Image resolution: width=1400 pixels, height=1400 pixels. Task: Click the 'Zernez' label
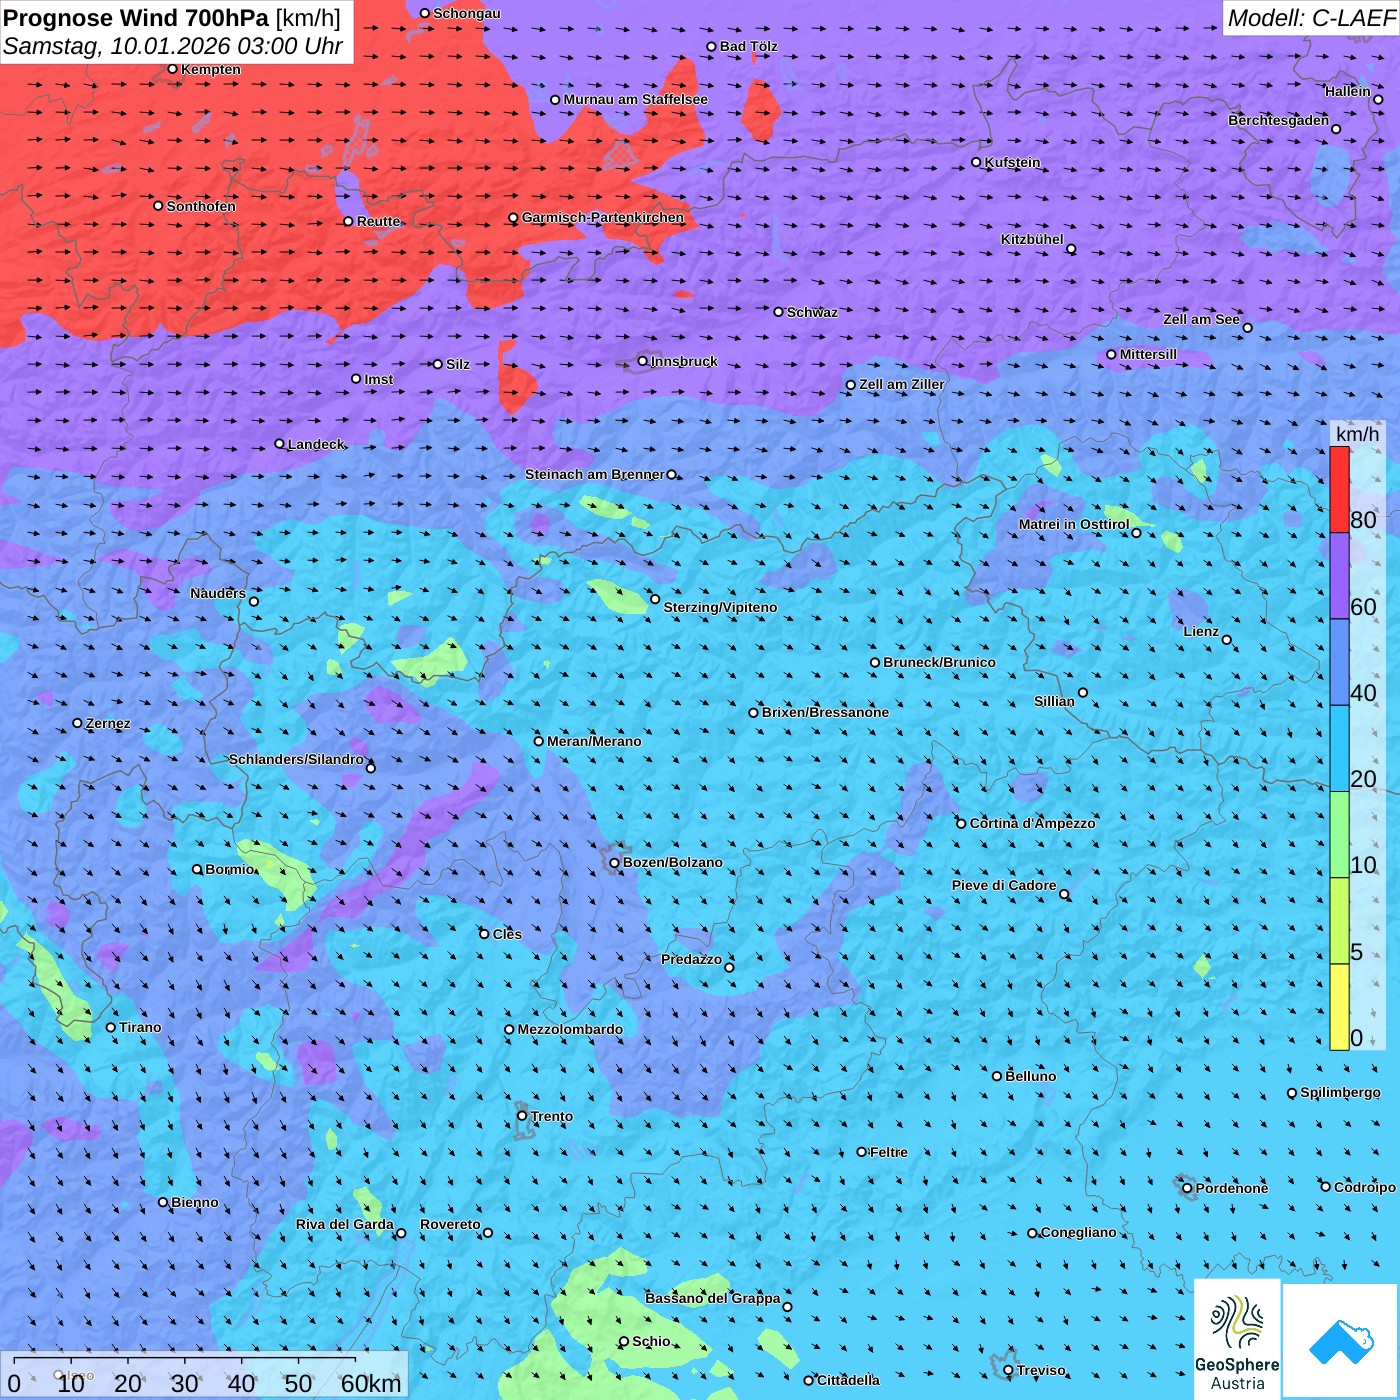(108, 723)
